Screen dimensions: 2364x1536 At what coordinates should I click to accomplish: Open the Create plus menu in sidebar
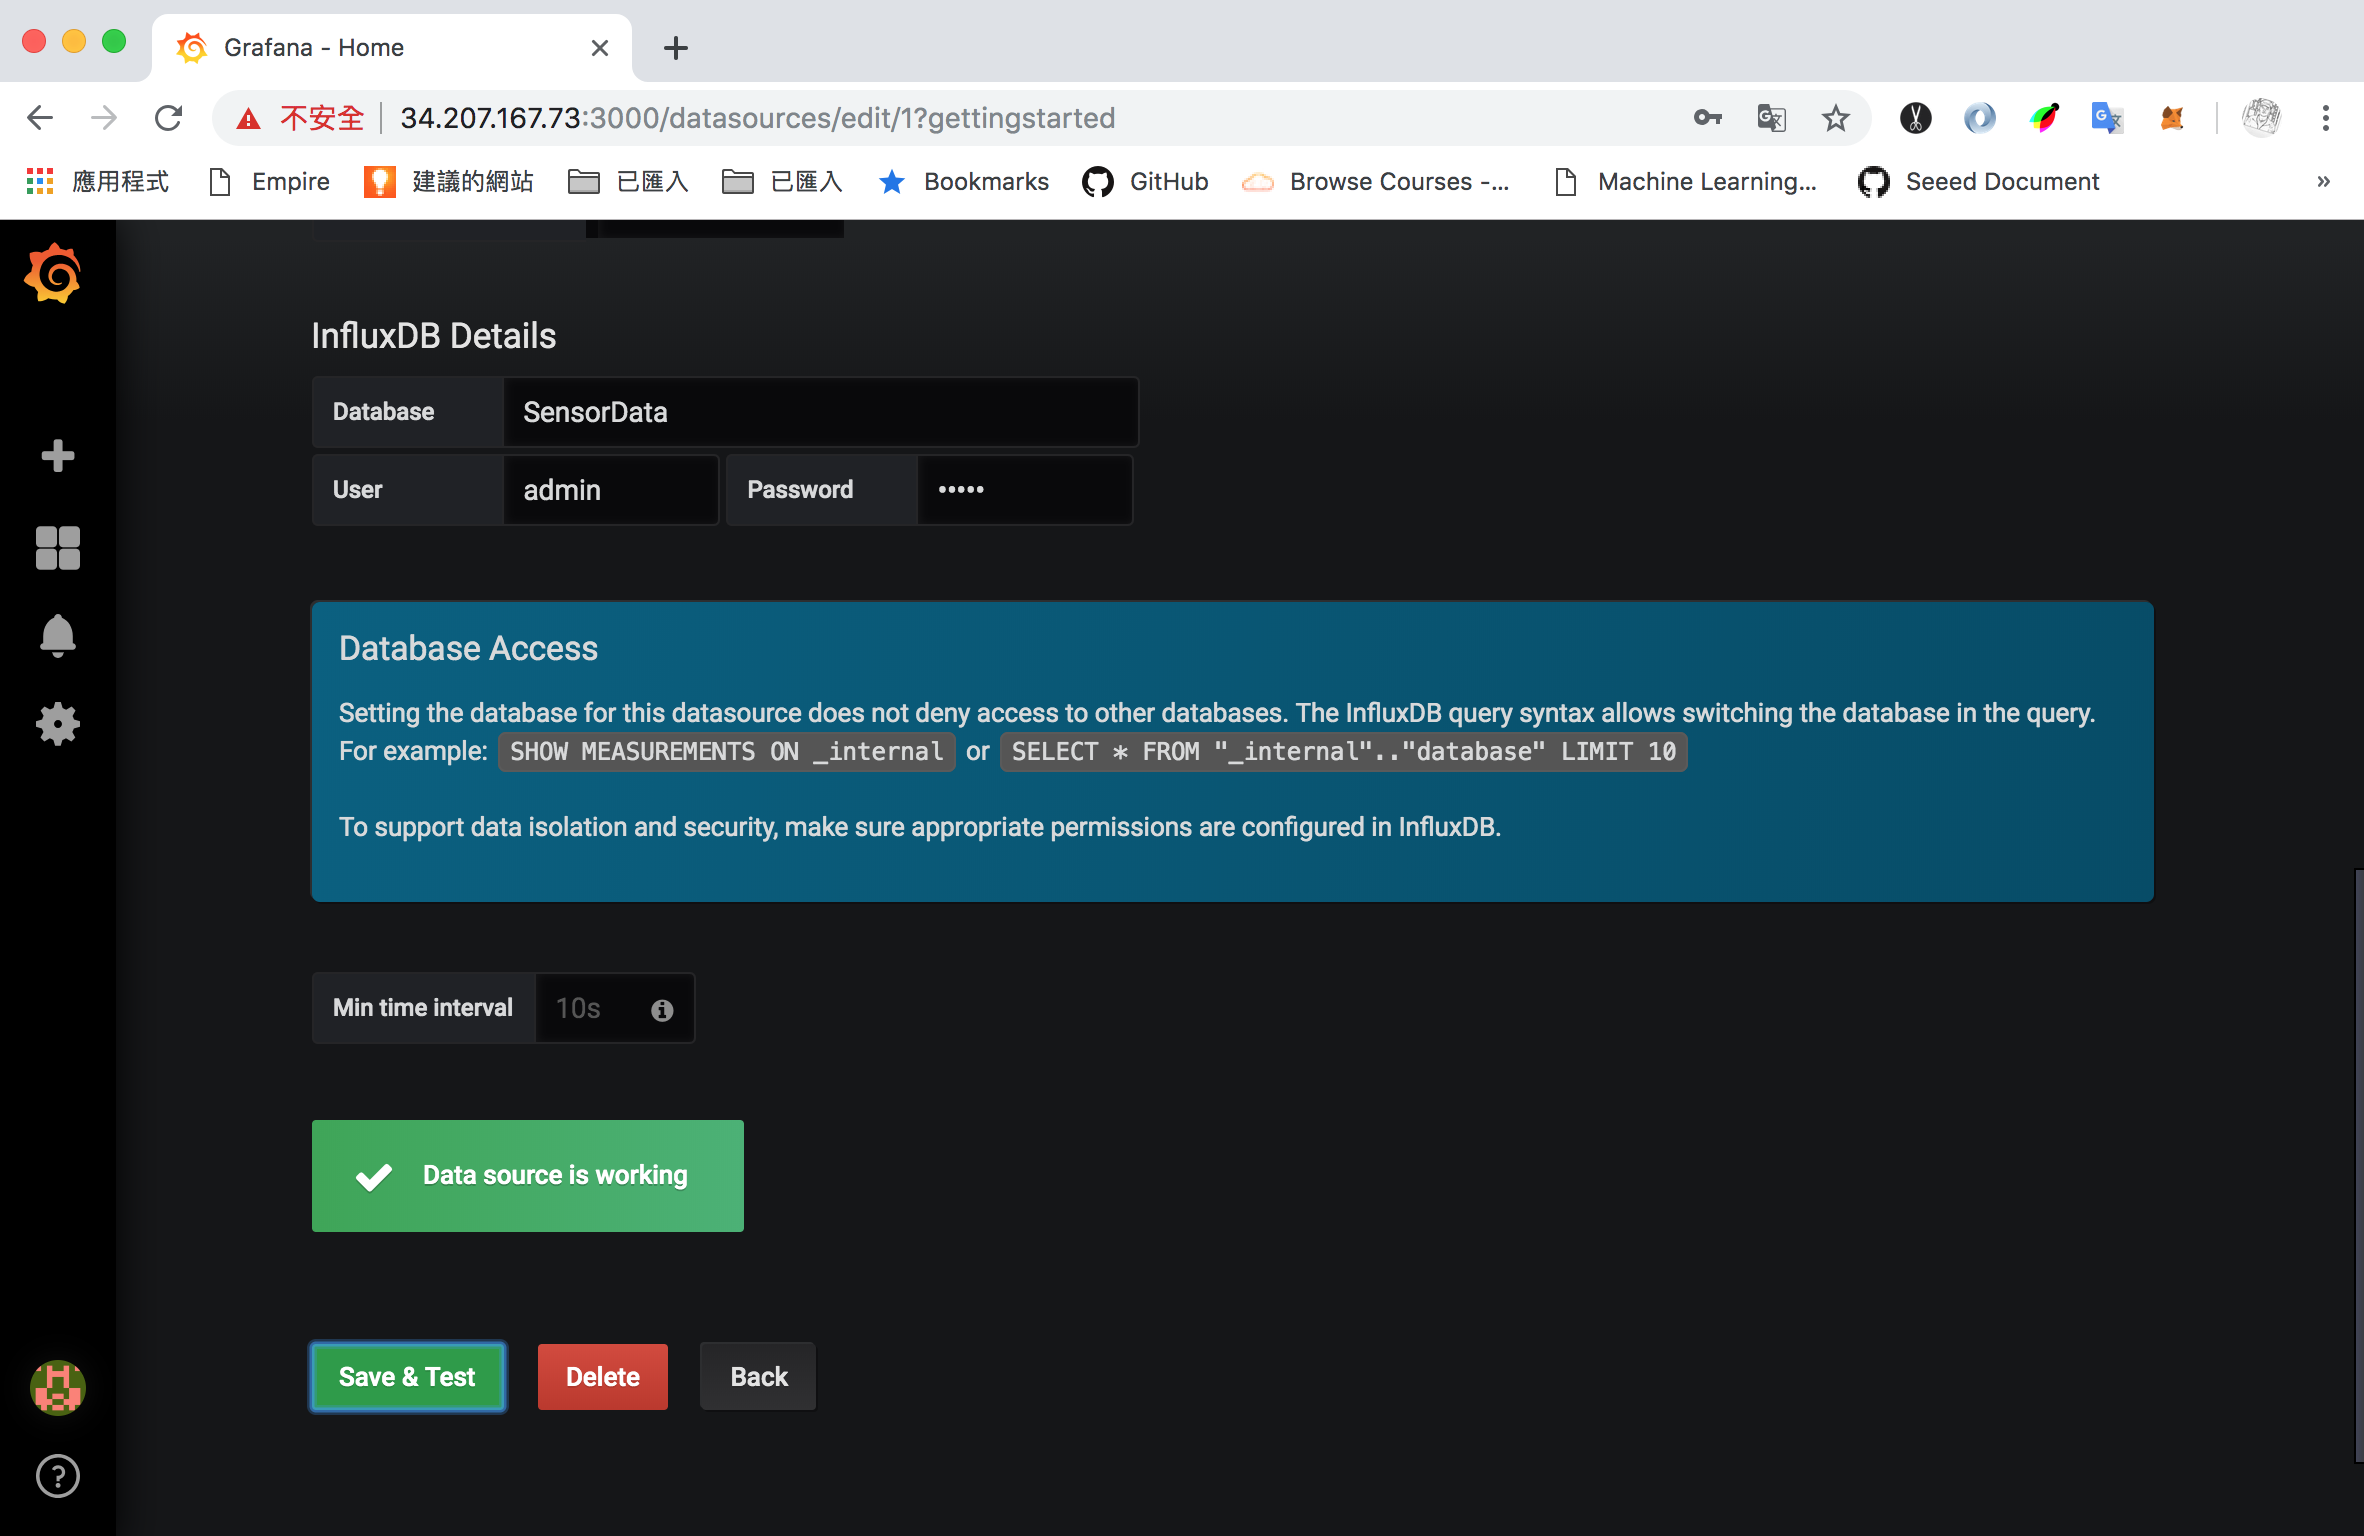(58, 456)
